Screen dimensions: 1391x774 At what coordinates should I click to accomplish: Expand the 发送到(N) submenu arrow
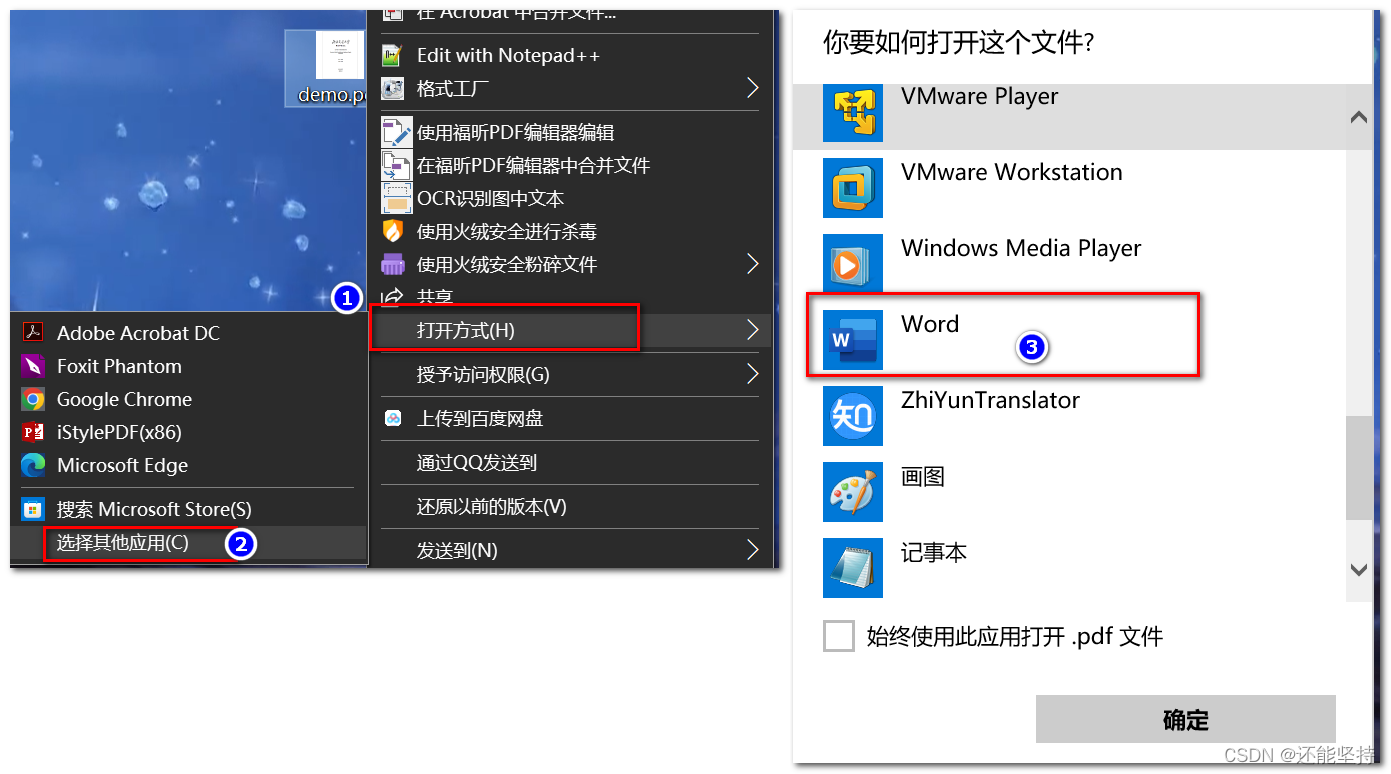point(752,550)
